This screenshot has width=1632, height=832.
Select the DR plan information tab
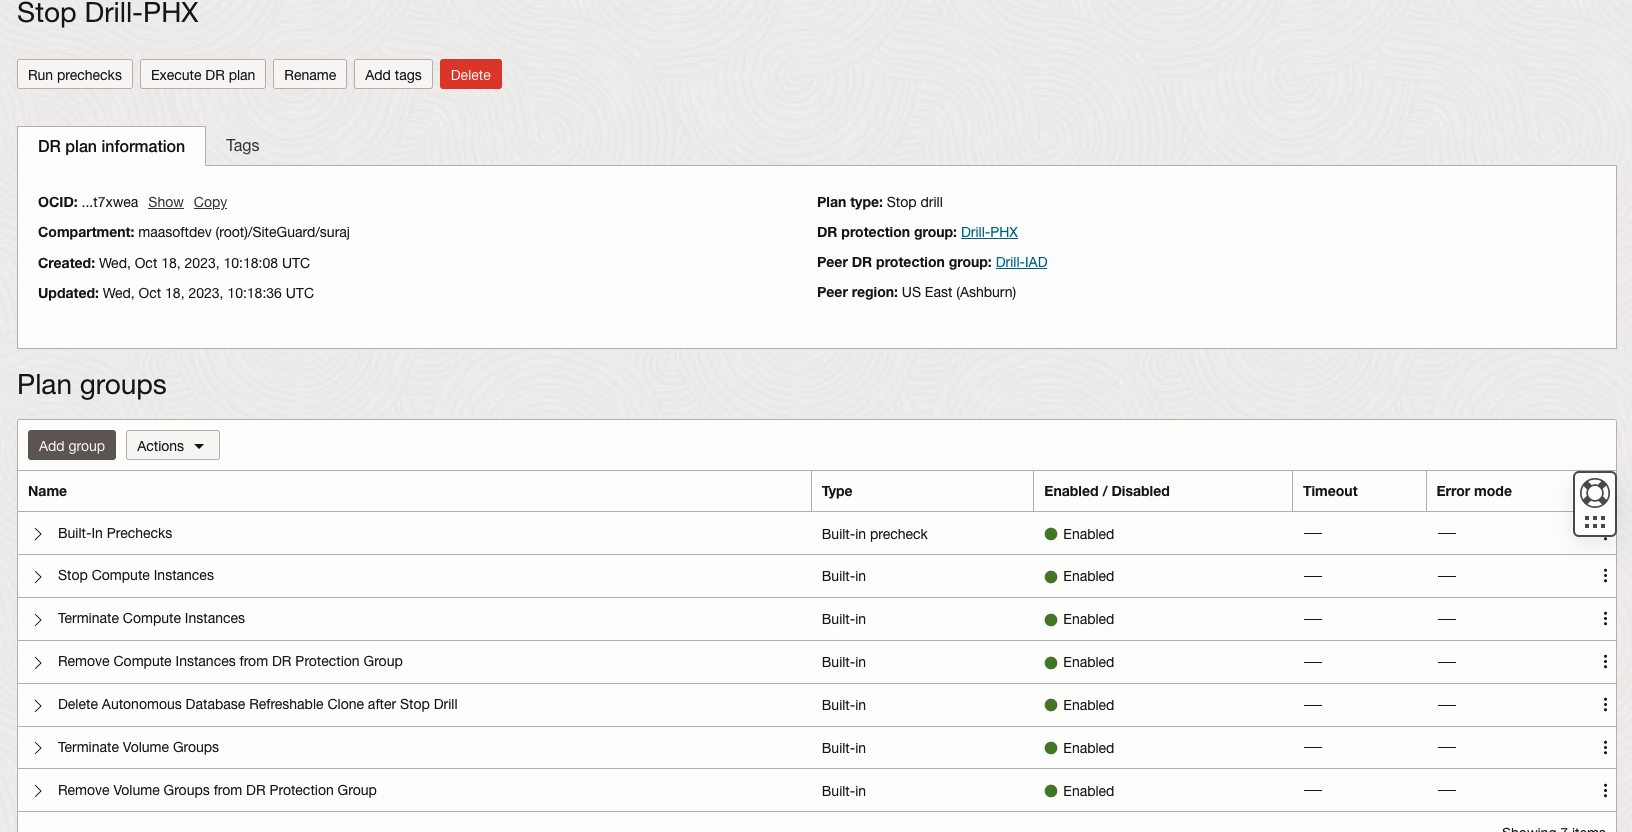pos(111,147)
